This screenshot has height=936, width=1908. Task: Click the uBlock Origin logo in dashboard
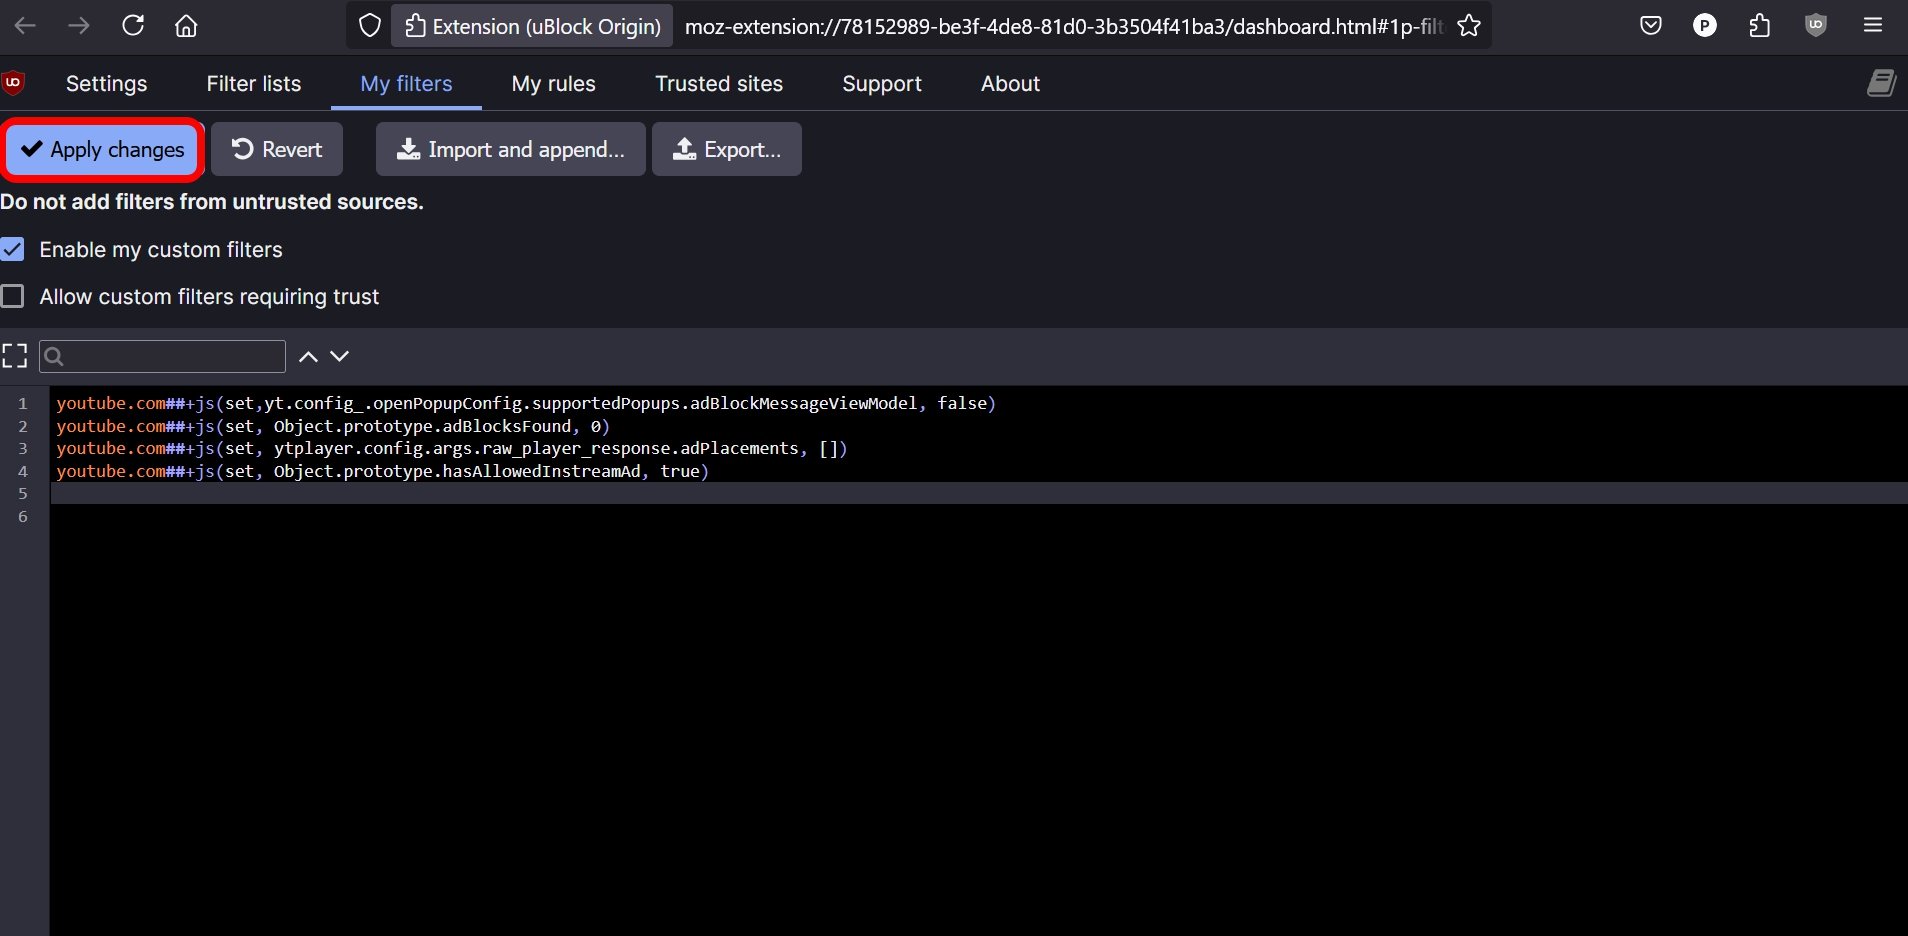13,83
